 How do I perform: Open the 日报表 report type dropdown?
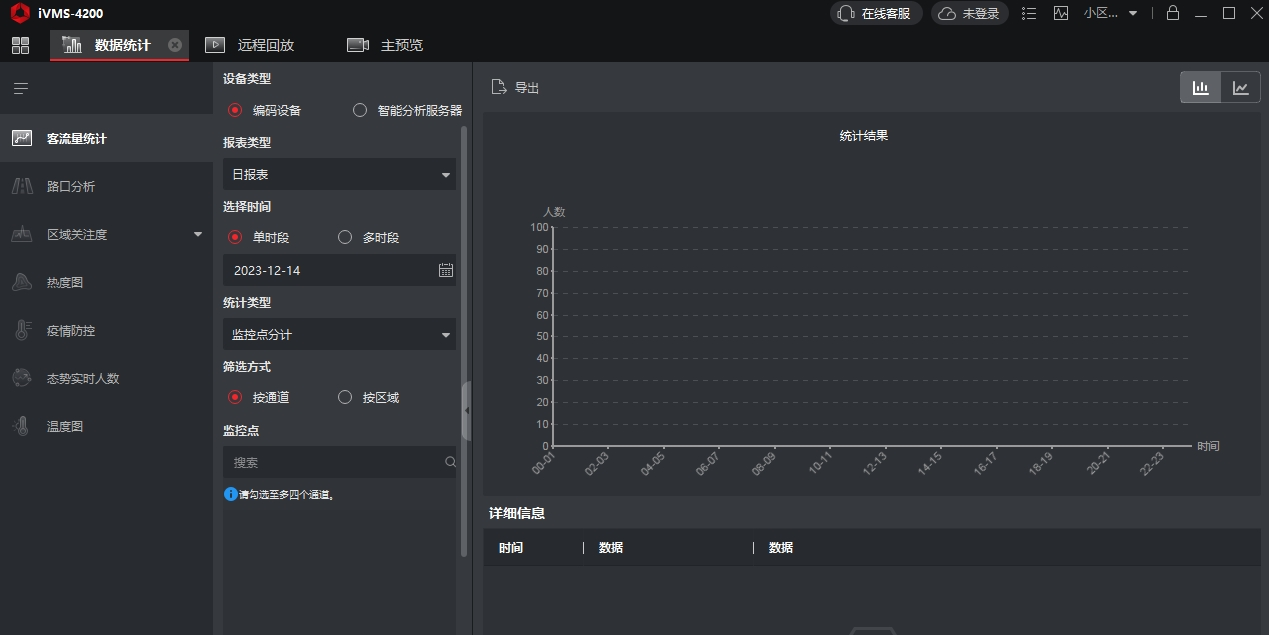pos(339,174)
